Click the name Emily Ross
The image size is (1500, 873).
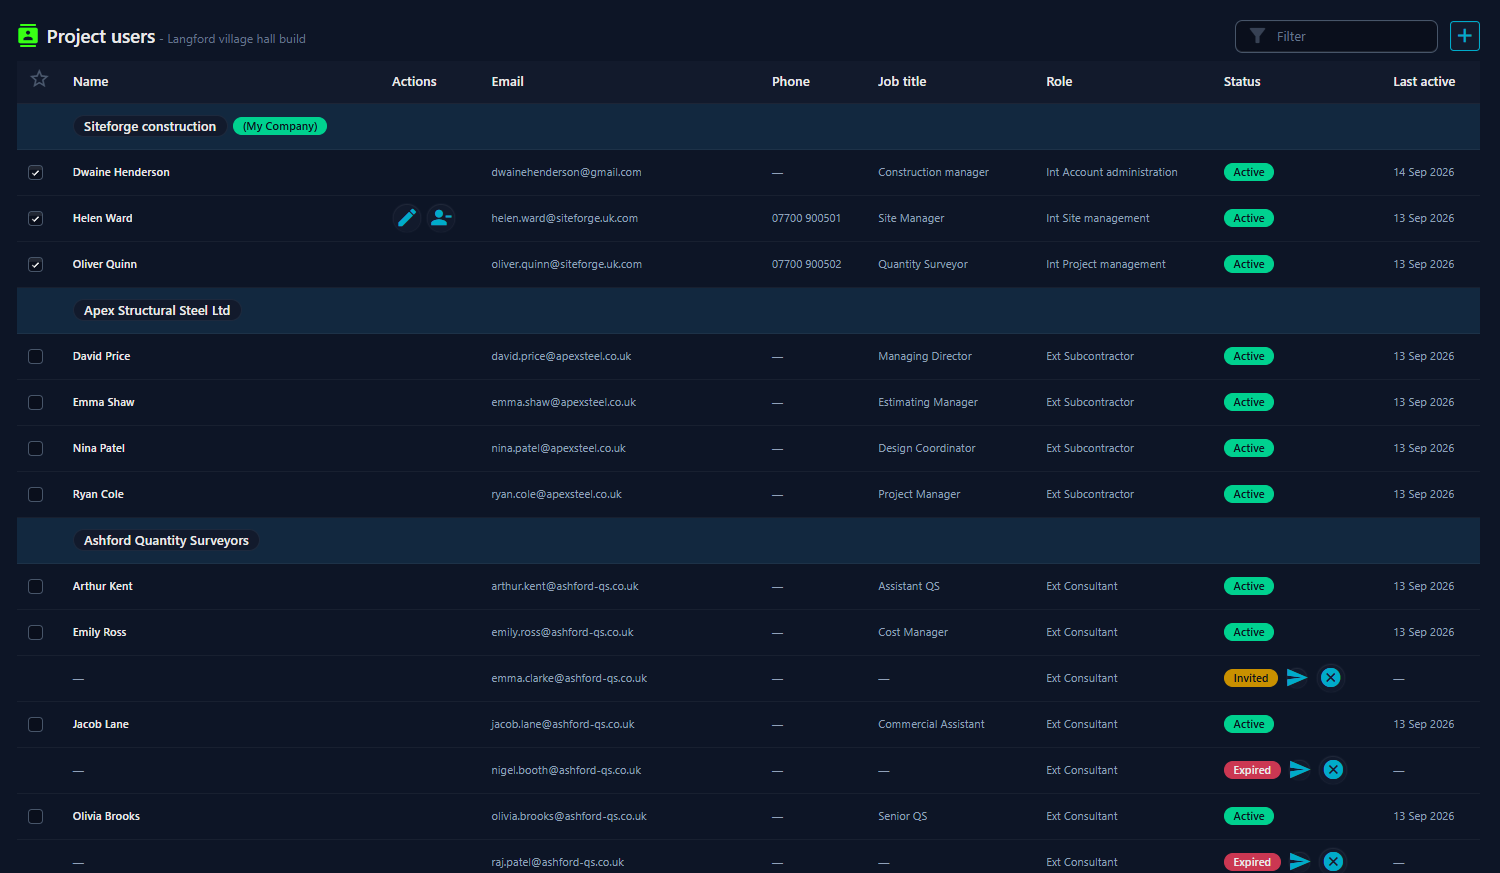click(x=99, y=632)
